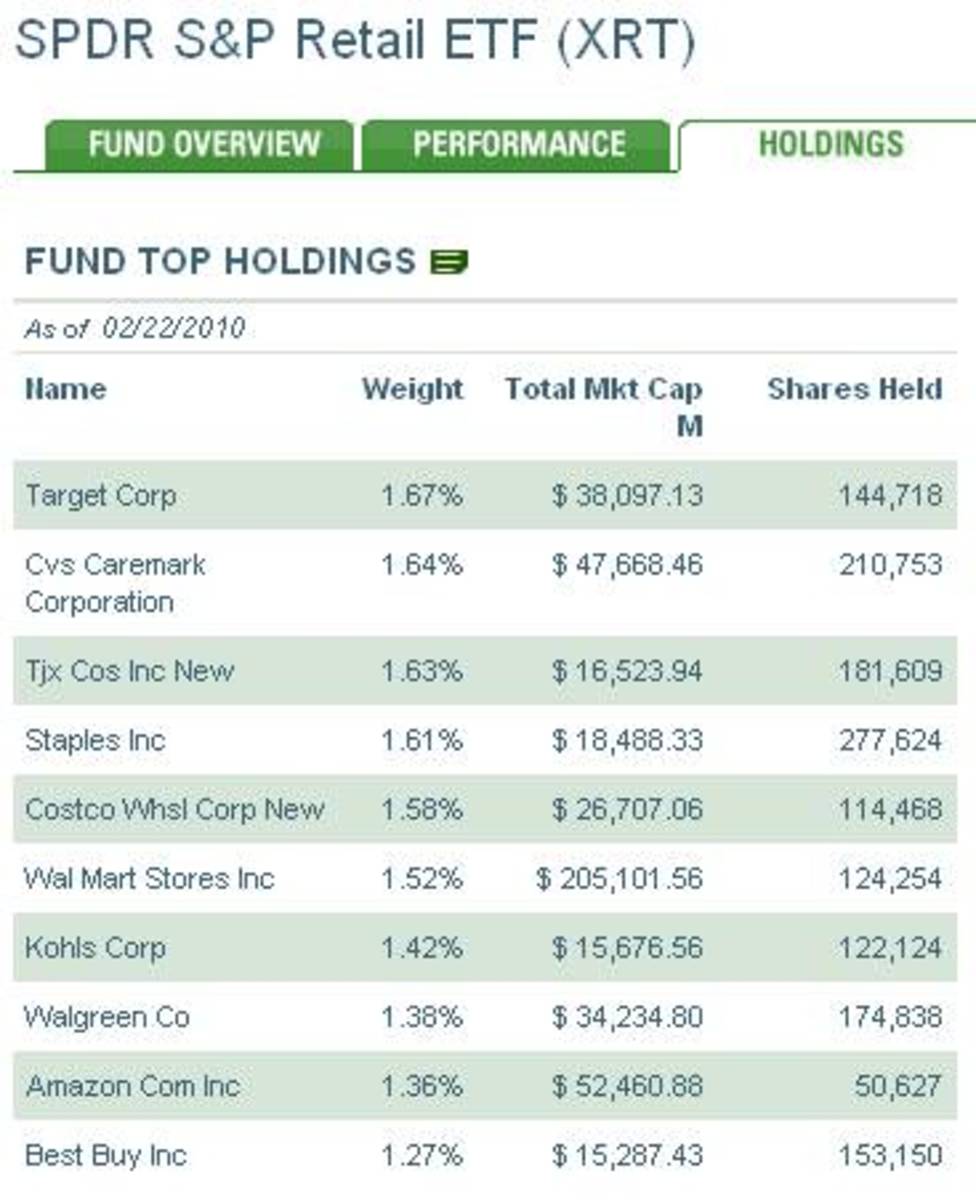Open the Amazon Com Inc holding
The image size is (976, 1200).
point(132,1086)
